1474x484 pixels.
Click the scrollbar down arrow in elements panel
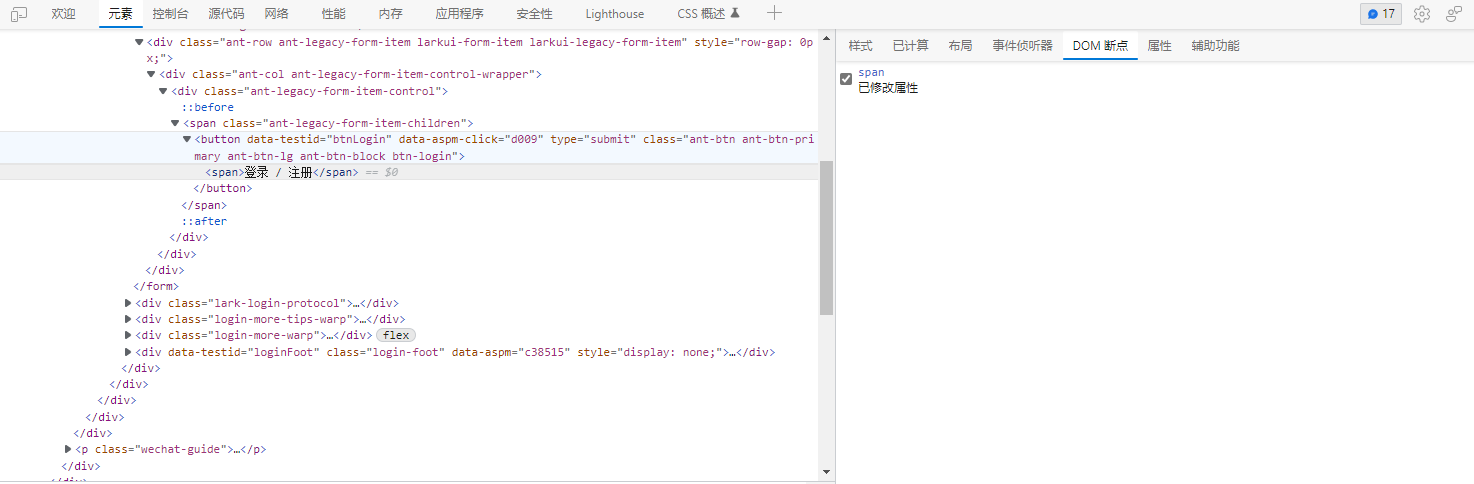pyautogui.click(x=826, y=472)
